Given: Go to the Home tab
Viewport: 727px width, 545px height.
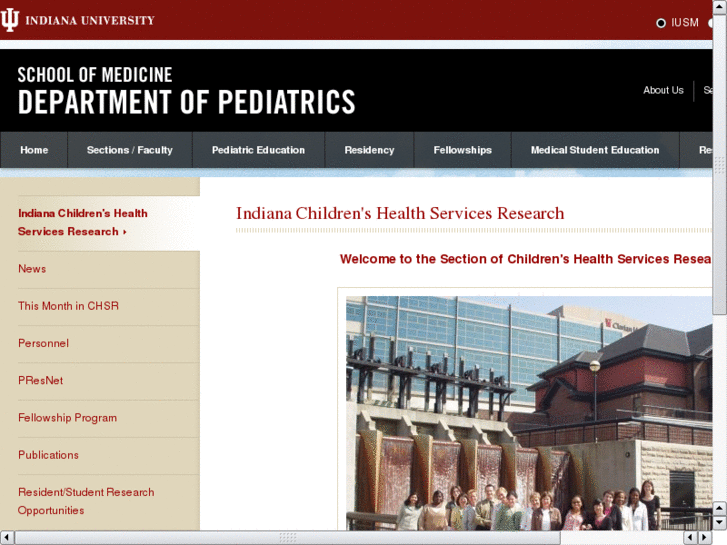Looking at the screenshot, I should pos(34,150).
